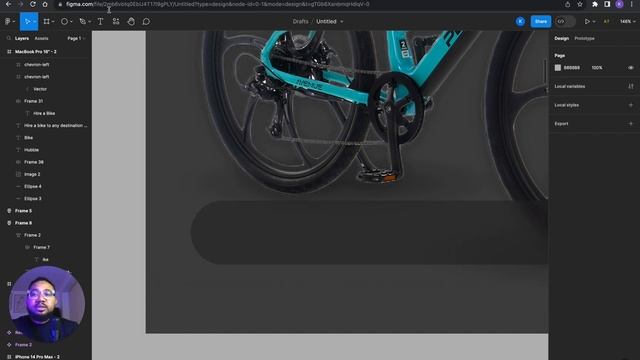Viewport: 640px width, 360px height.
Task: Switch to the Layers tab
Action: click(22, 38)
